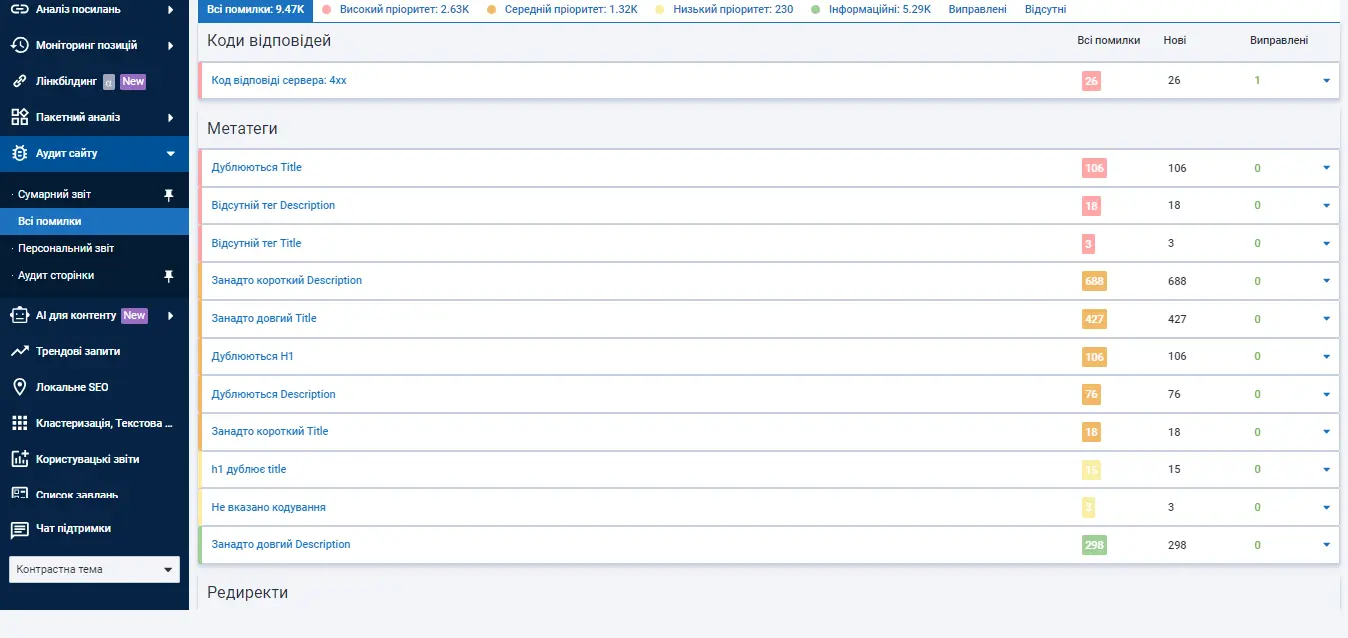This screenshot has width=1348, height=638.
Task: Open the Контрастна тема theme dropdown
Action: 94,569
